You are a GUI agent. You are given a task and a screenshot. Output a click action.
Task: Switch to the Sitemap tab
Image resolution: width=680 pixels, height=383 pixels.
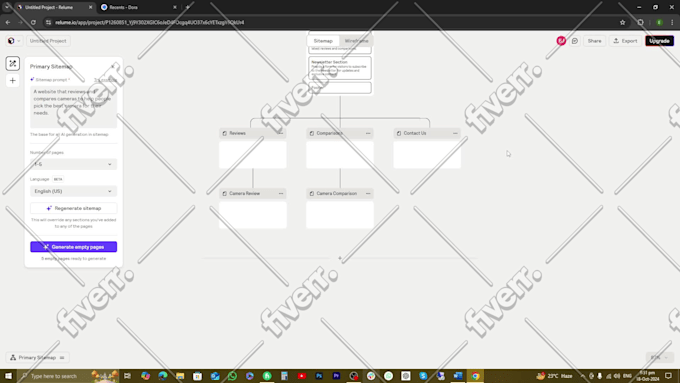click(x=323, y=41)
